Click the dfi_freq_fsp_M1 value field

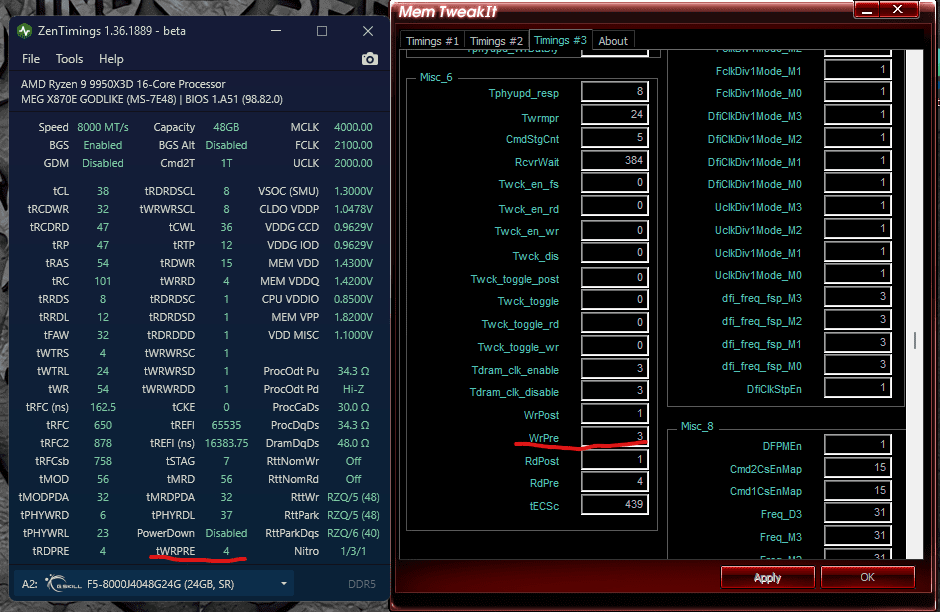tap(858, 343)
